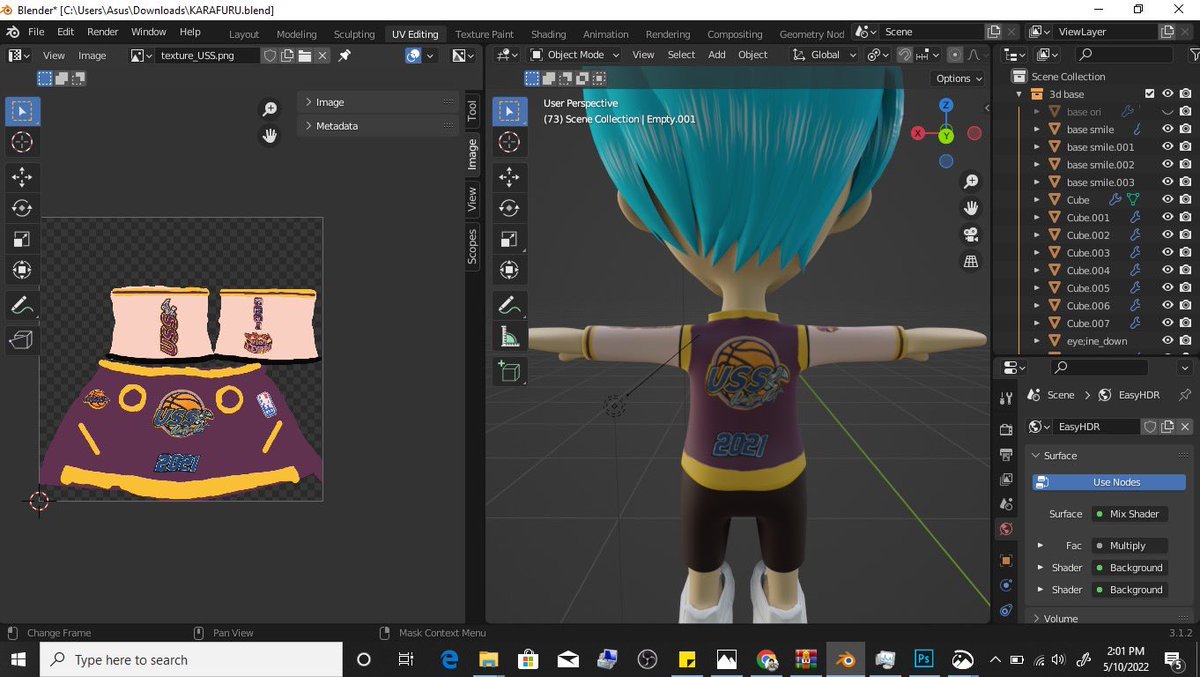Toggle visibility of Cube.007
Viewport: 1200px width, 677px height.
click(x=1167, y=323)
